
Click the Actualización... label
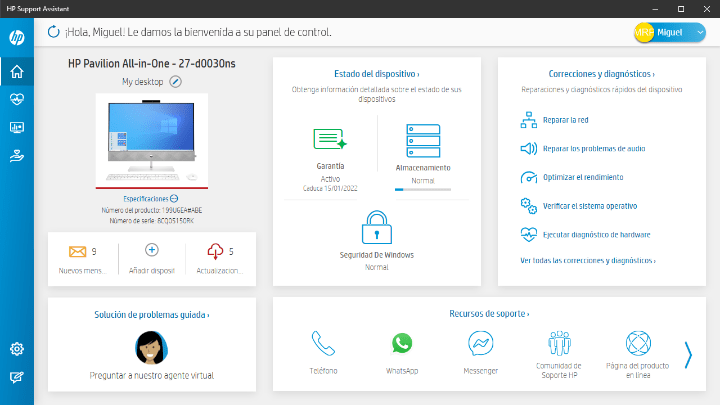coord(219,271)
